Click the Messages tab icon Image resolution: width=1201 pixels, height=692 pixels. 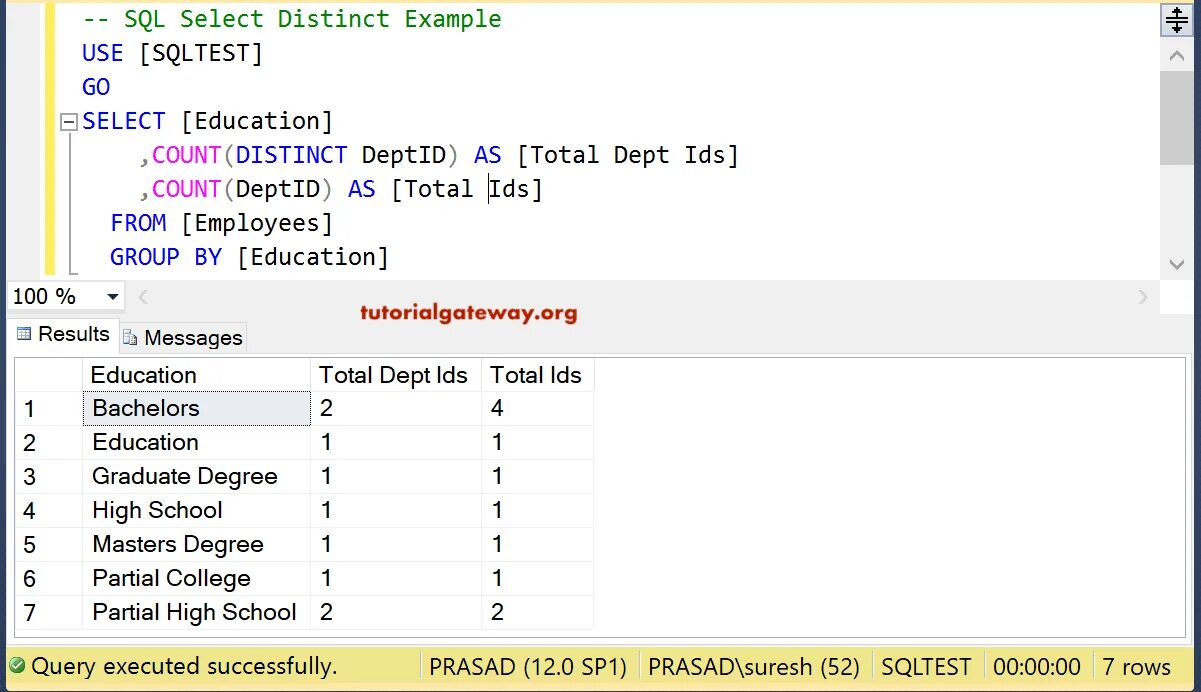130,338
